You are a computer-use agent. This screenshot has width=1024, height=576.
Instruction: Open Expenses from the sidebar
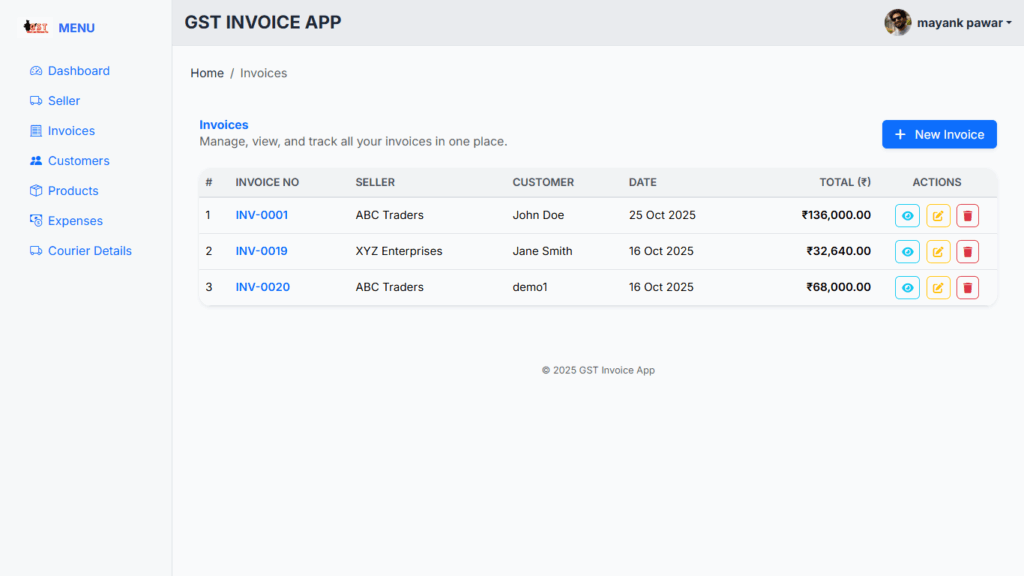[x=75, y=221]
